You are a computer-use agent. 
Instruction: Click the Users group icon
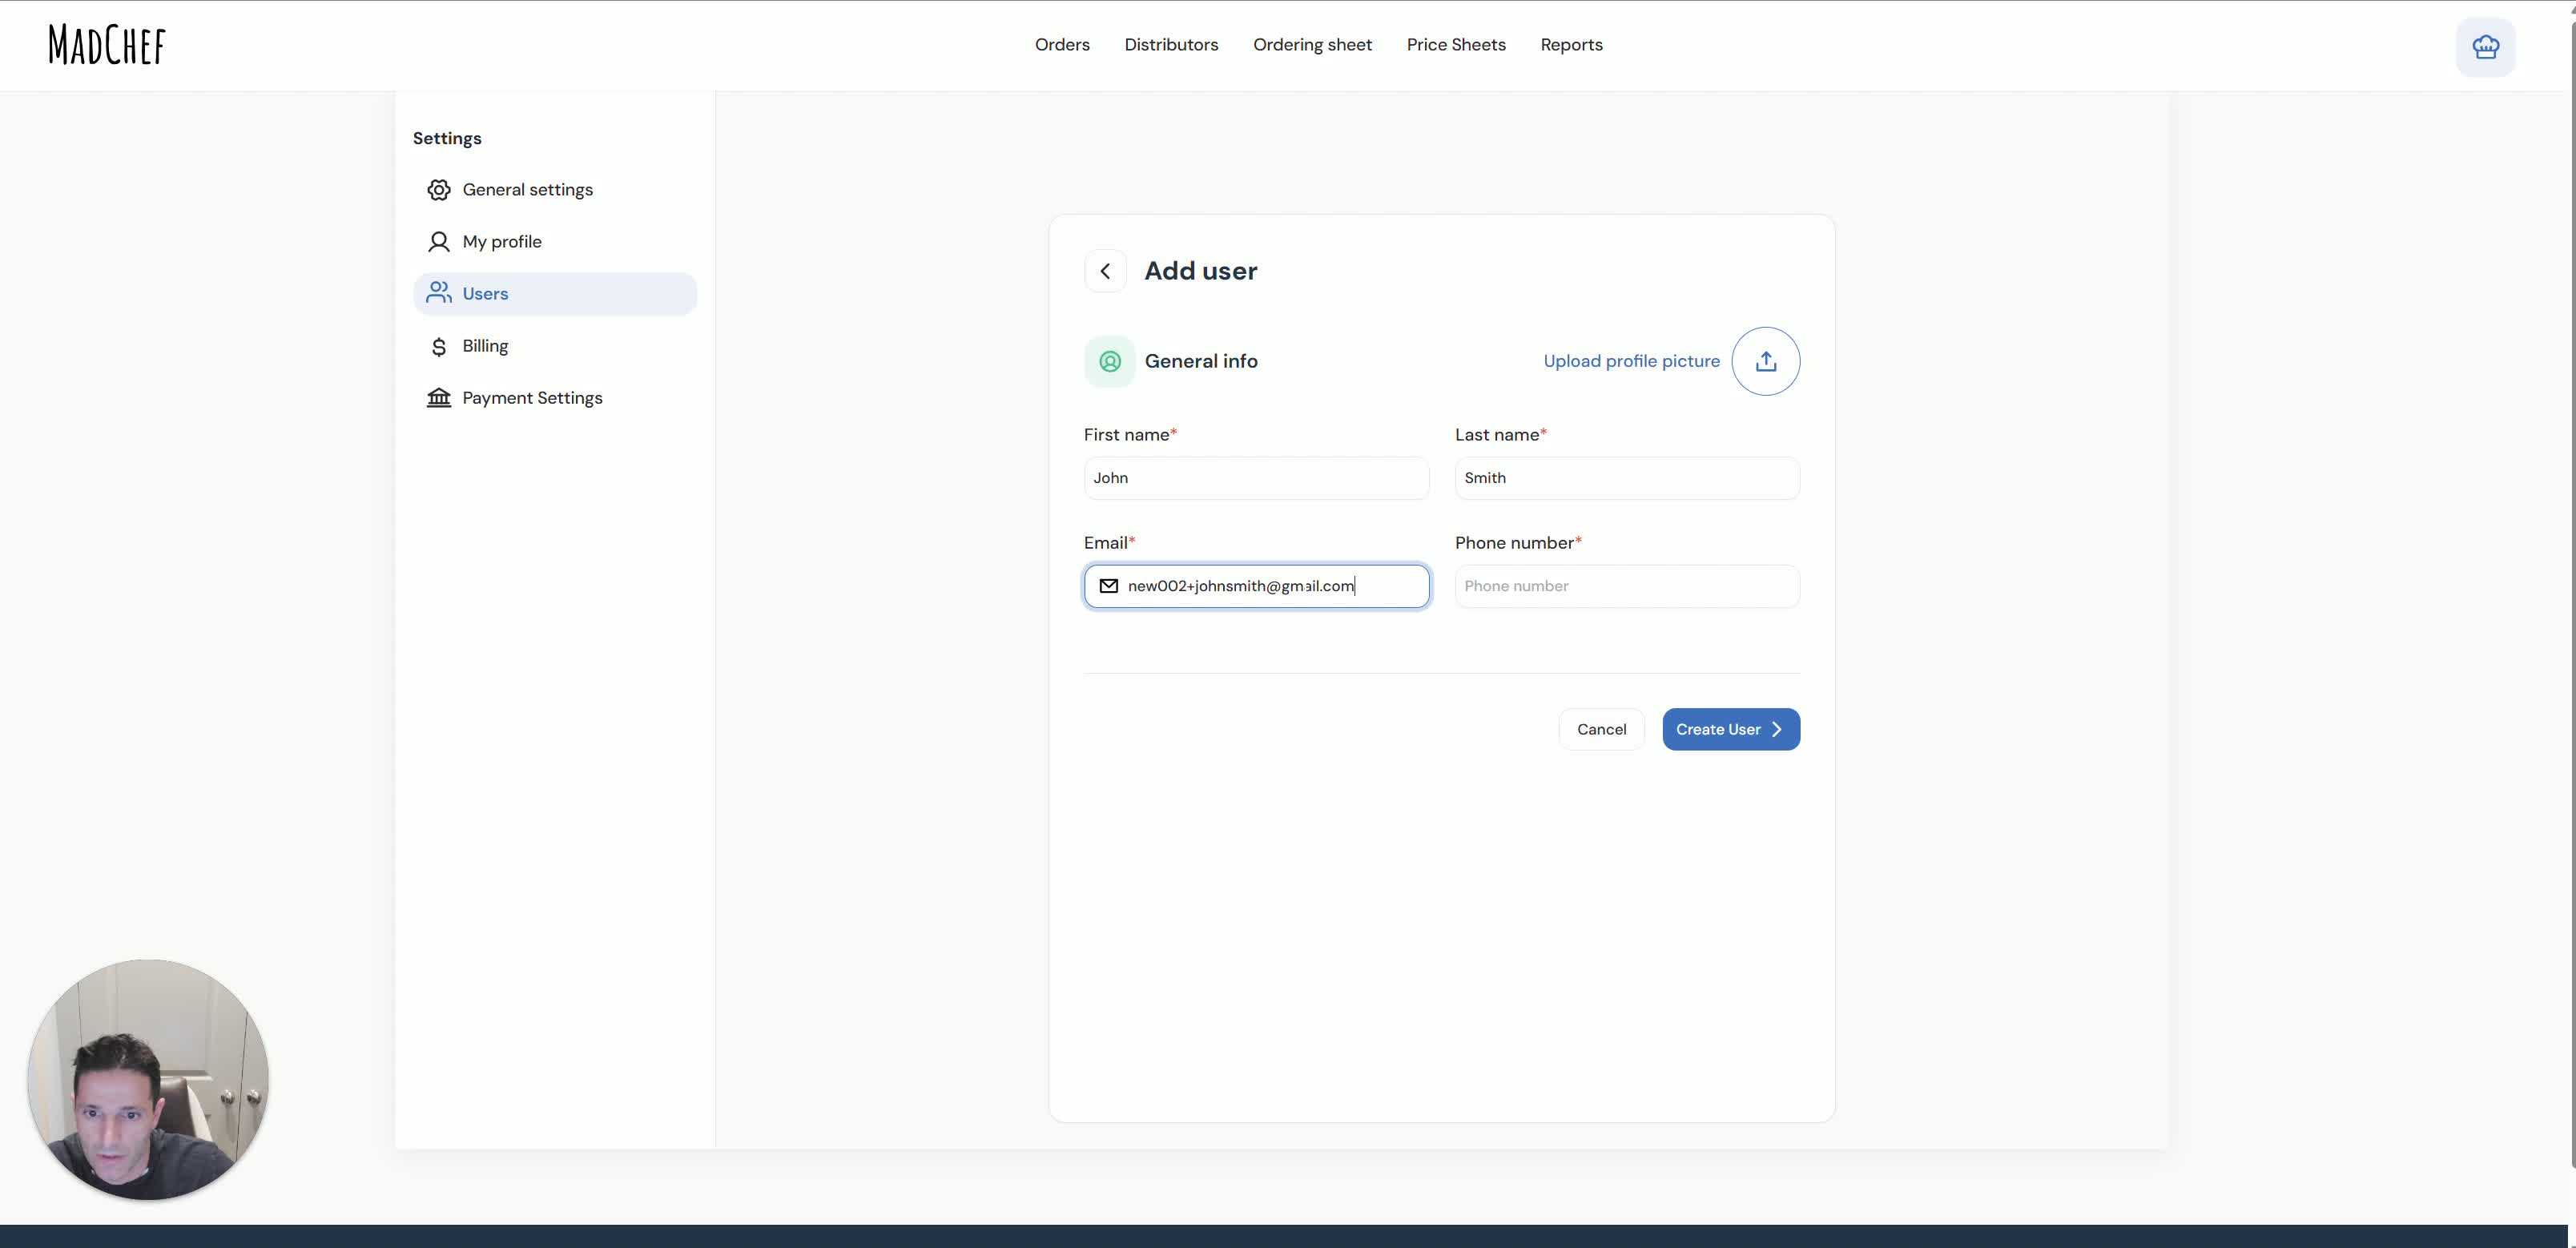click(x=439, y=292)
